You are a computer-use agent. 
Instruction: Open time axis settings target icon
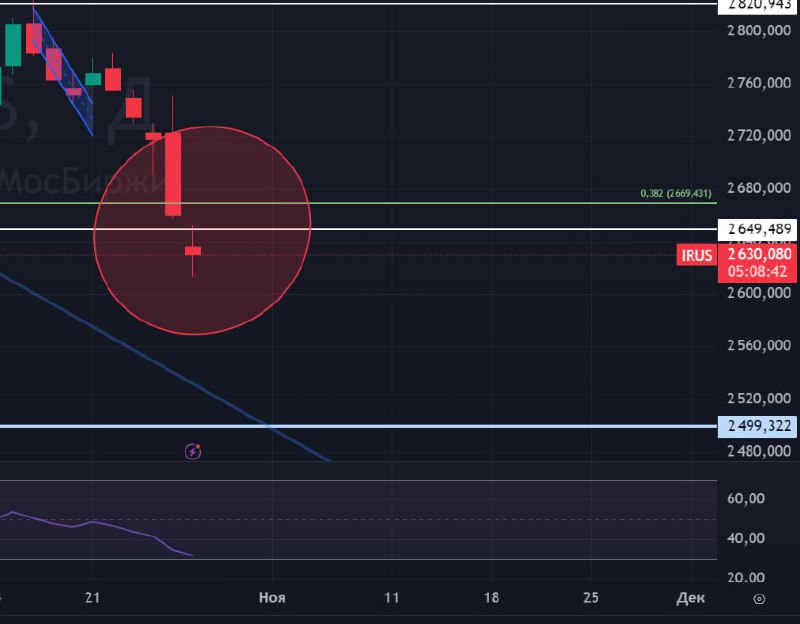coord(759,599)
